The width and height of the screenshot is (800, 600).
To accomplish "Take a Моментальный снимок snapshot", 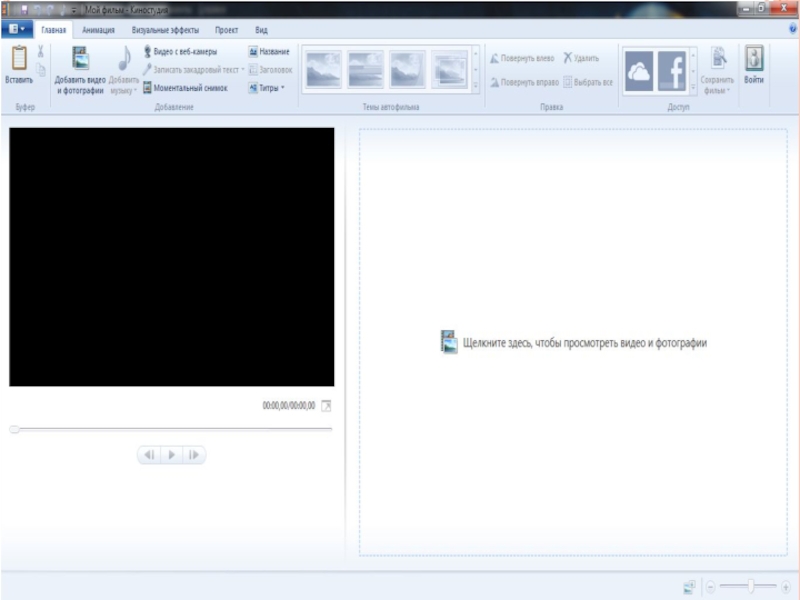I will click(190, 88).
